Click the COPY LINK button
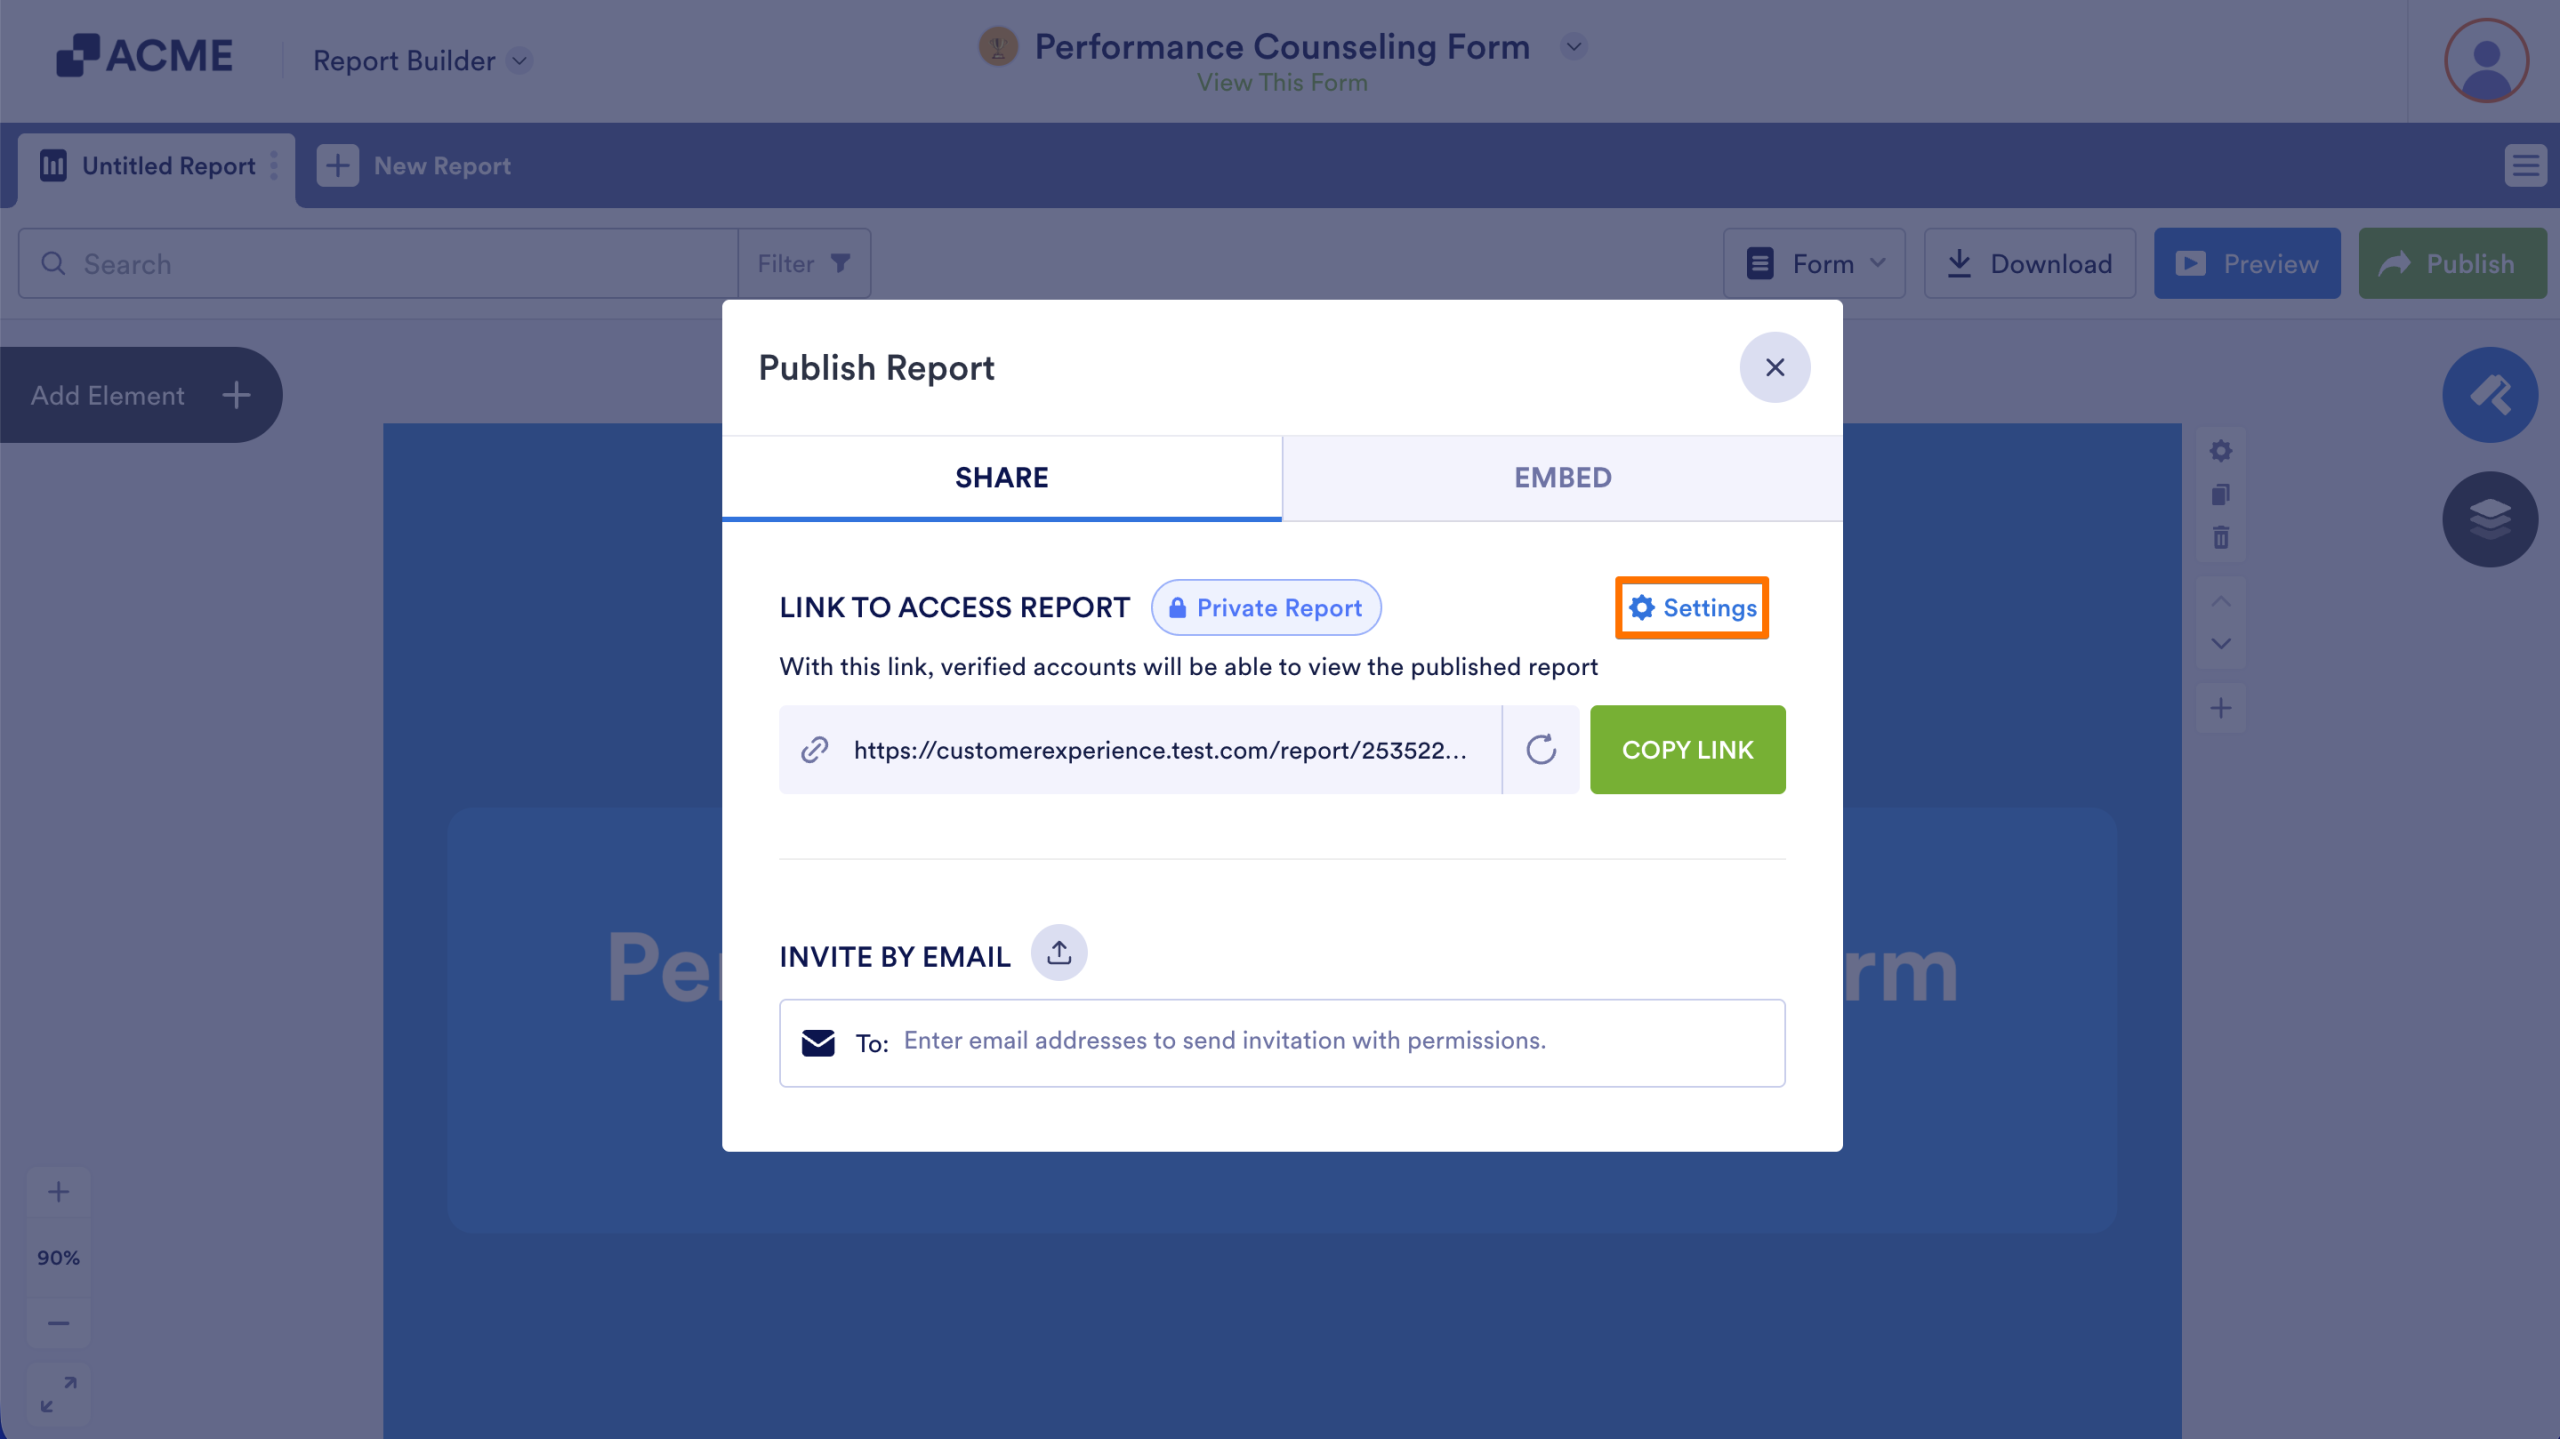2560x1439 pixels. (1687, 749)
